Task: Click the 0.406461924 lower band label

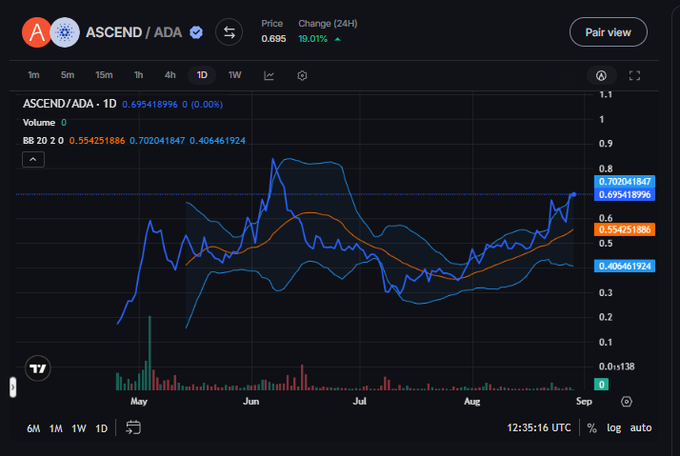Action: pos(624,266)
